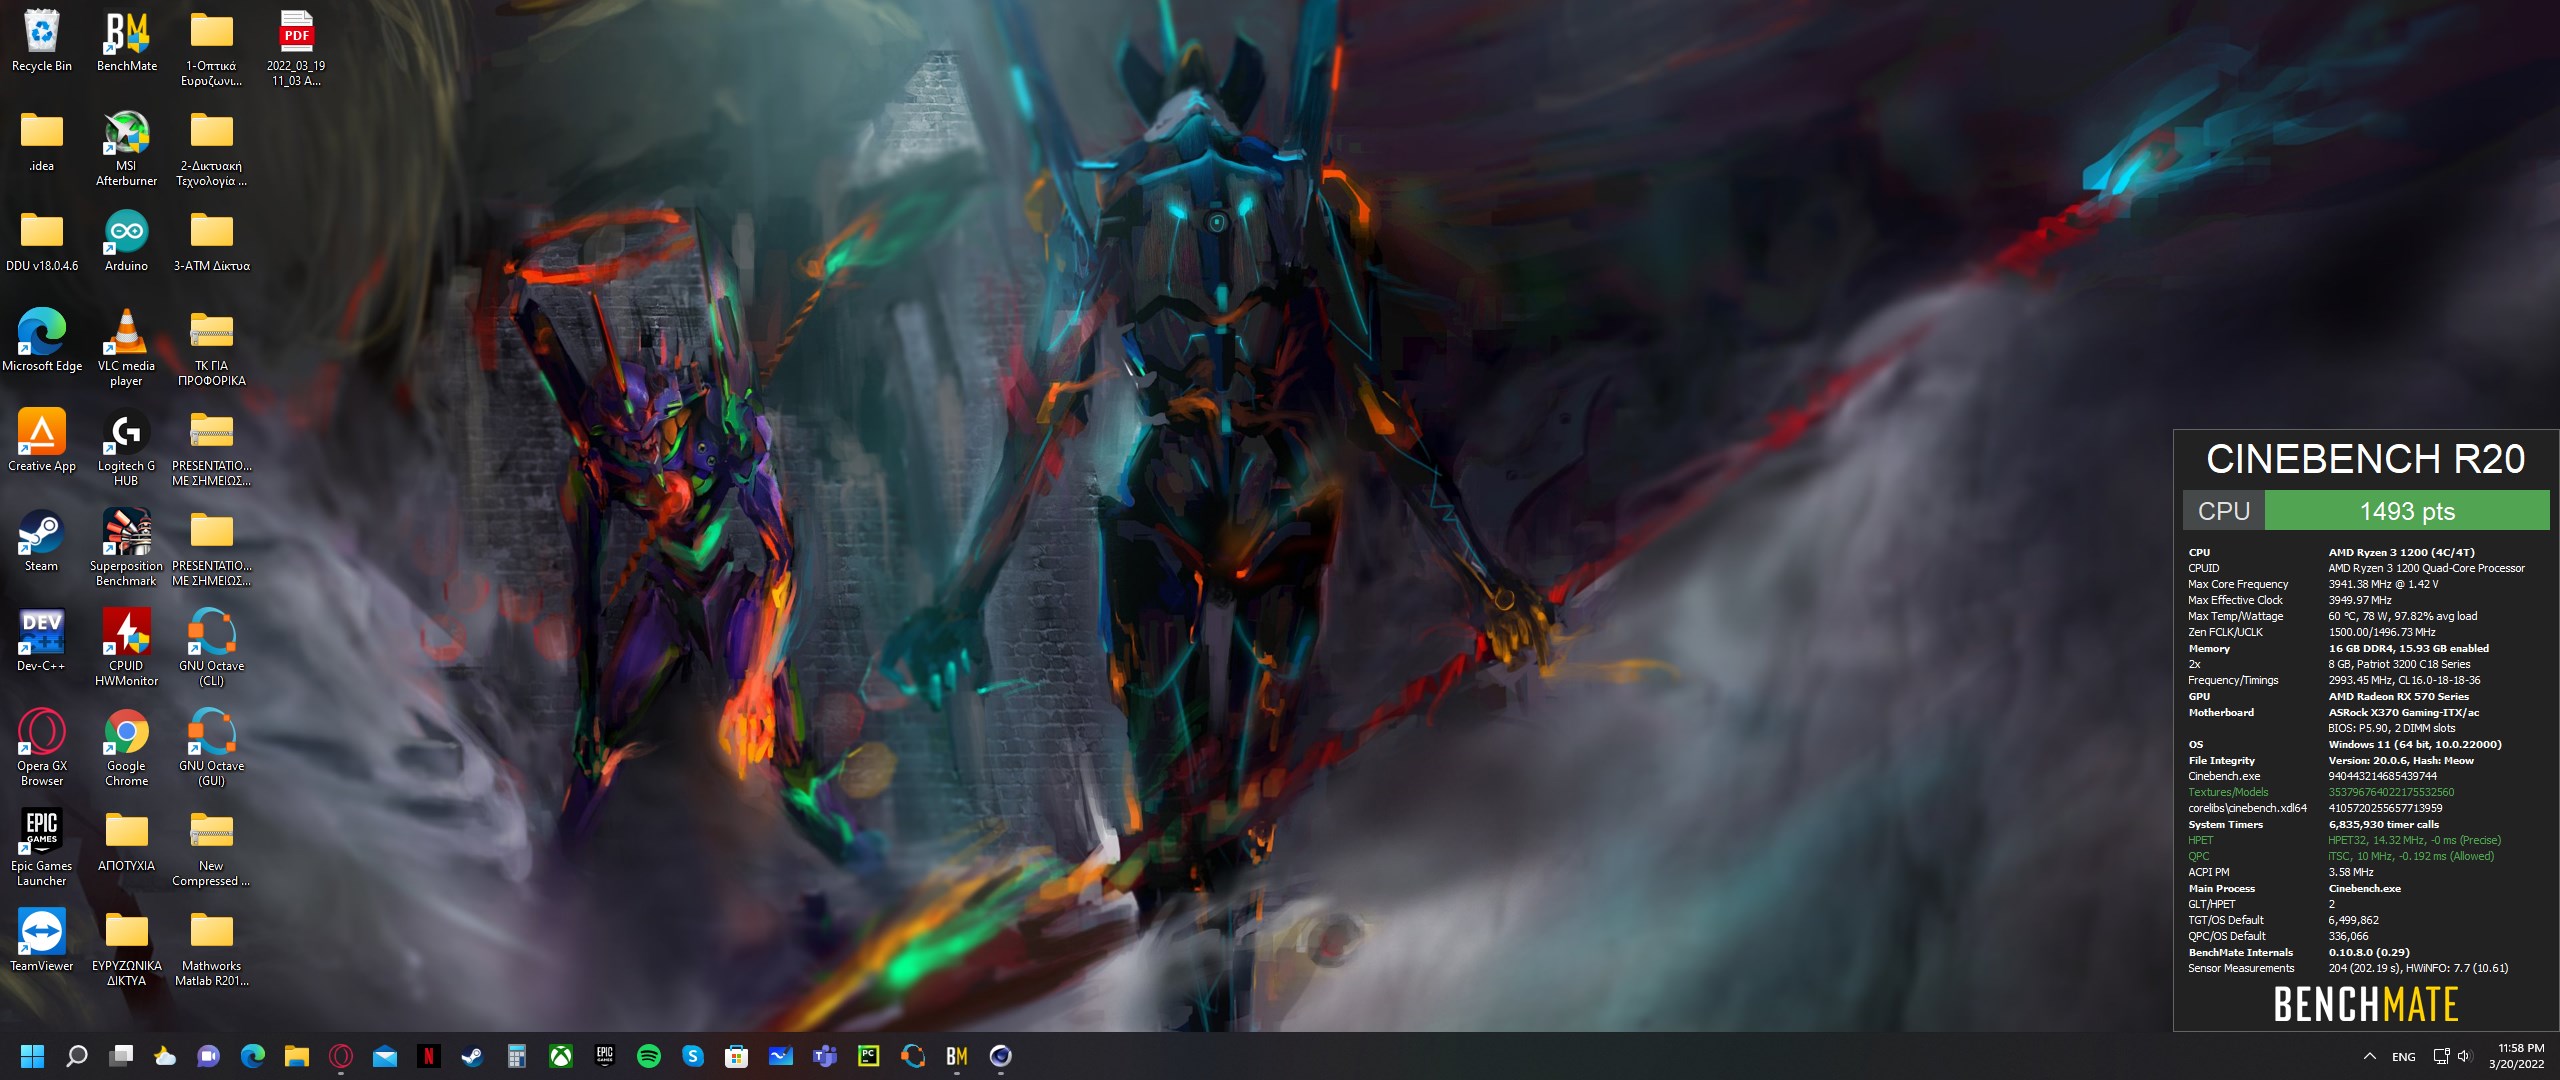The width and height of the screenshot is (2560, 1080).
Task: Click the ASRock X370 Gaming-ITX/ac motherboard value
Action: [x=2403, y=712]
